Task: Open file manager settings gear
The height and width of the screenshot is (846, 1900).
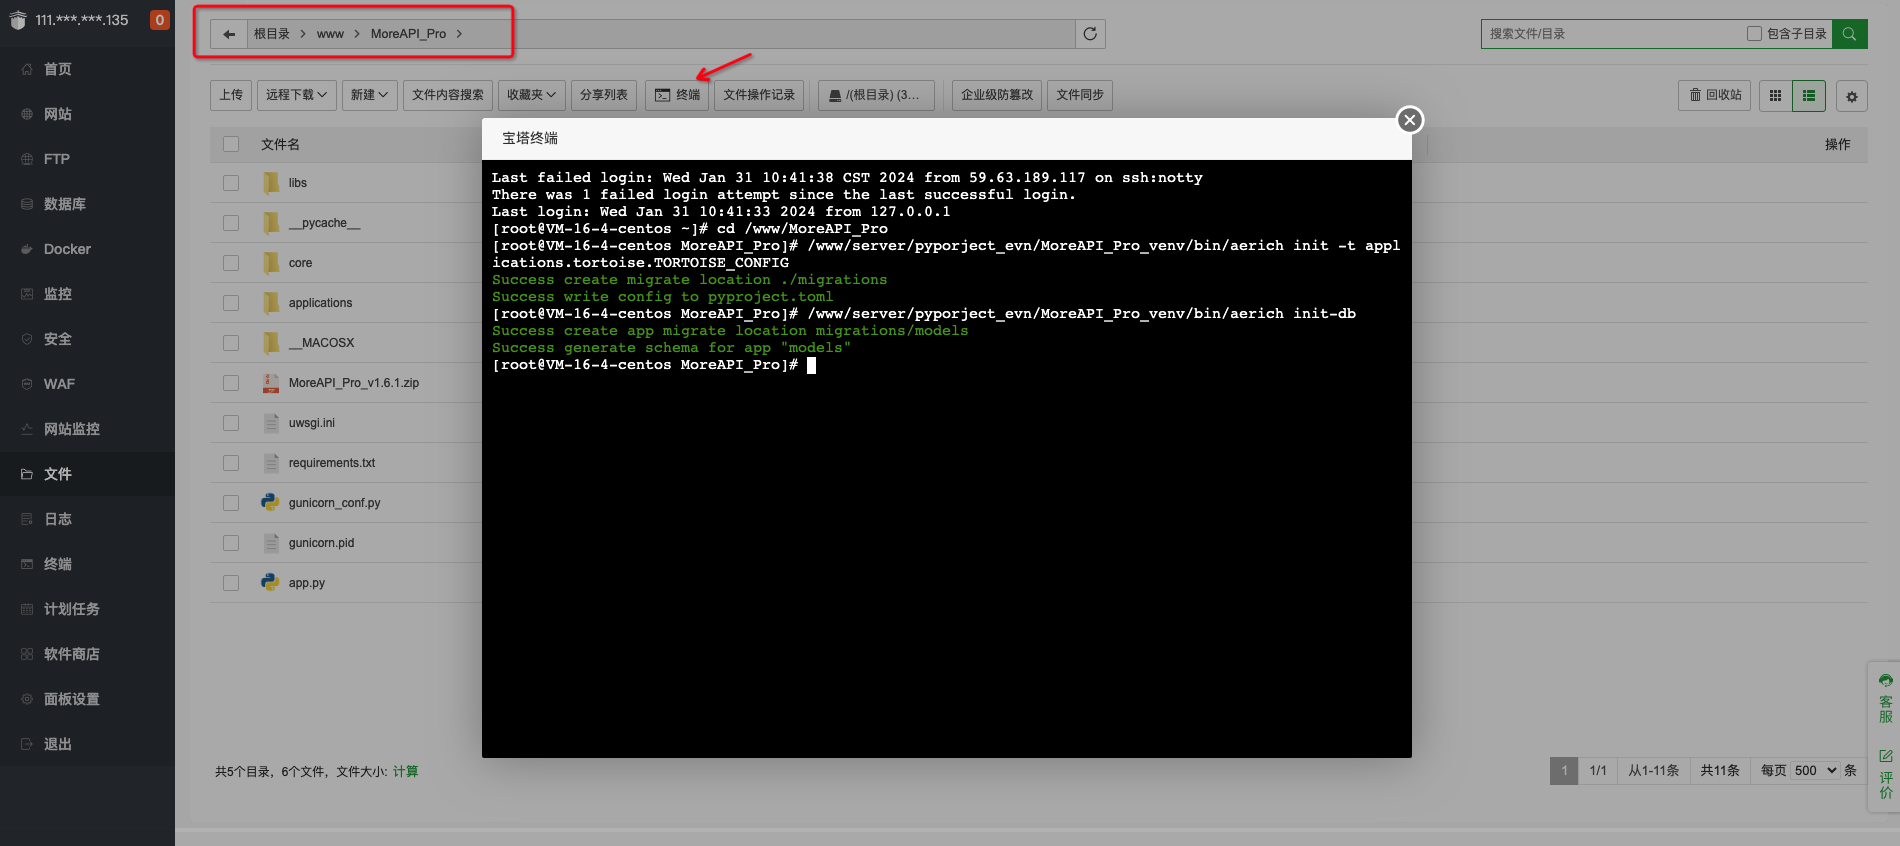Action: click(x=1852, y=96)
